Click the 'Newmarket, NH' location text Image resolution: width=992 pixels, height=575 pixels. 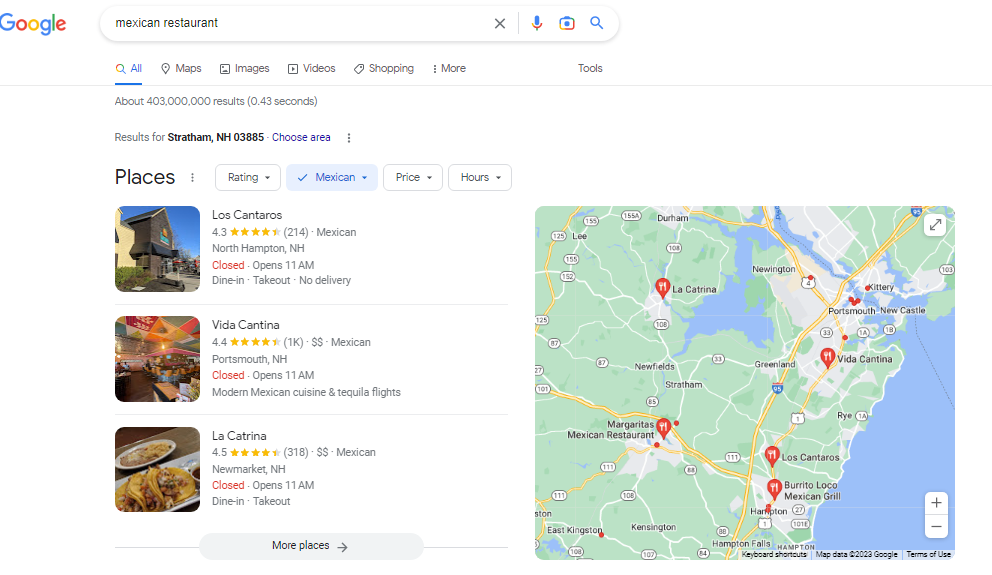pyautogui.click(x=249, y=469)
